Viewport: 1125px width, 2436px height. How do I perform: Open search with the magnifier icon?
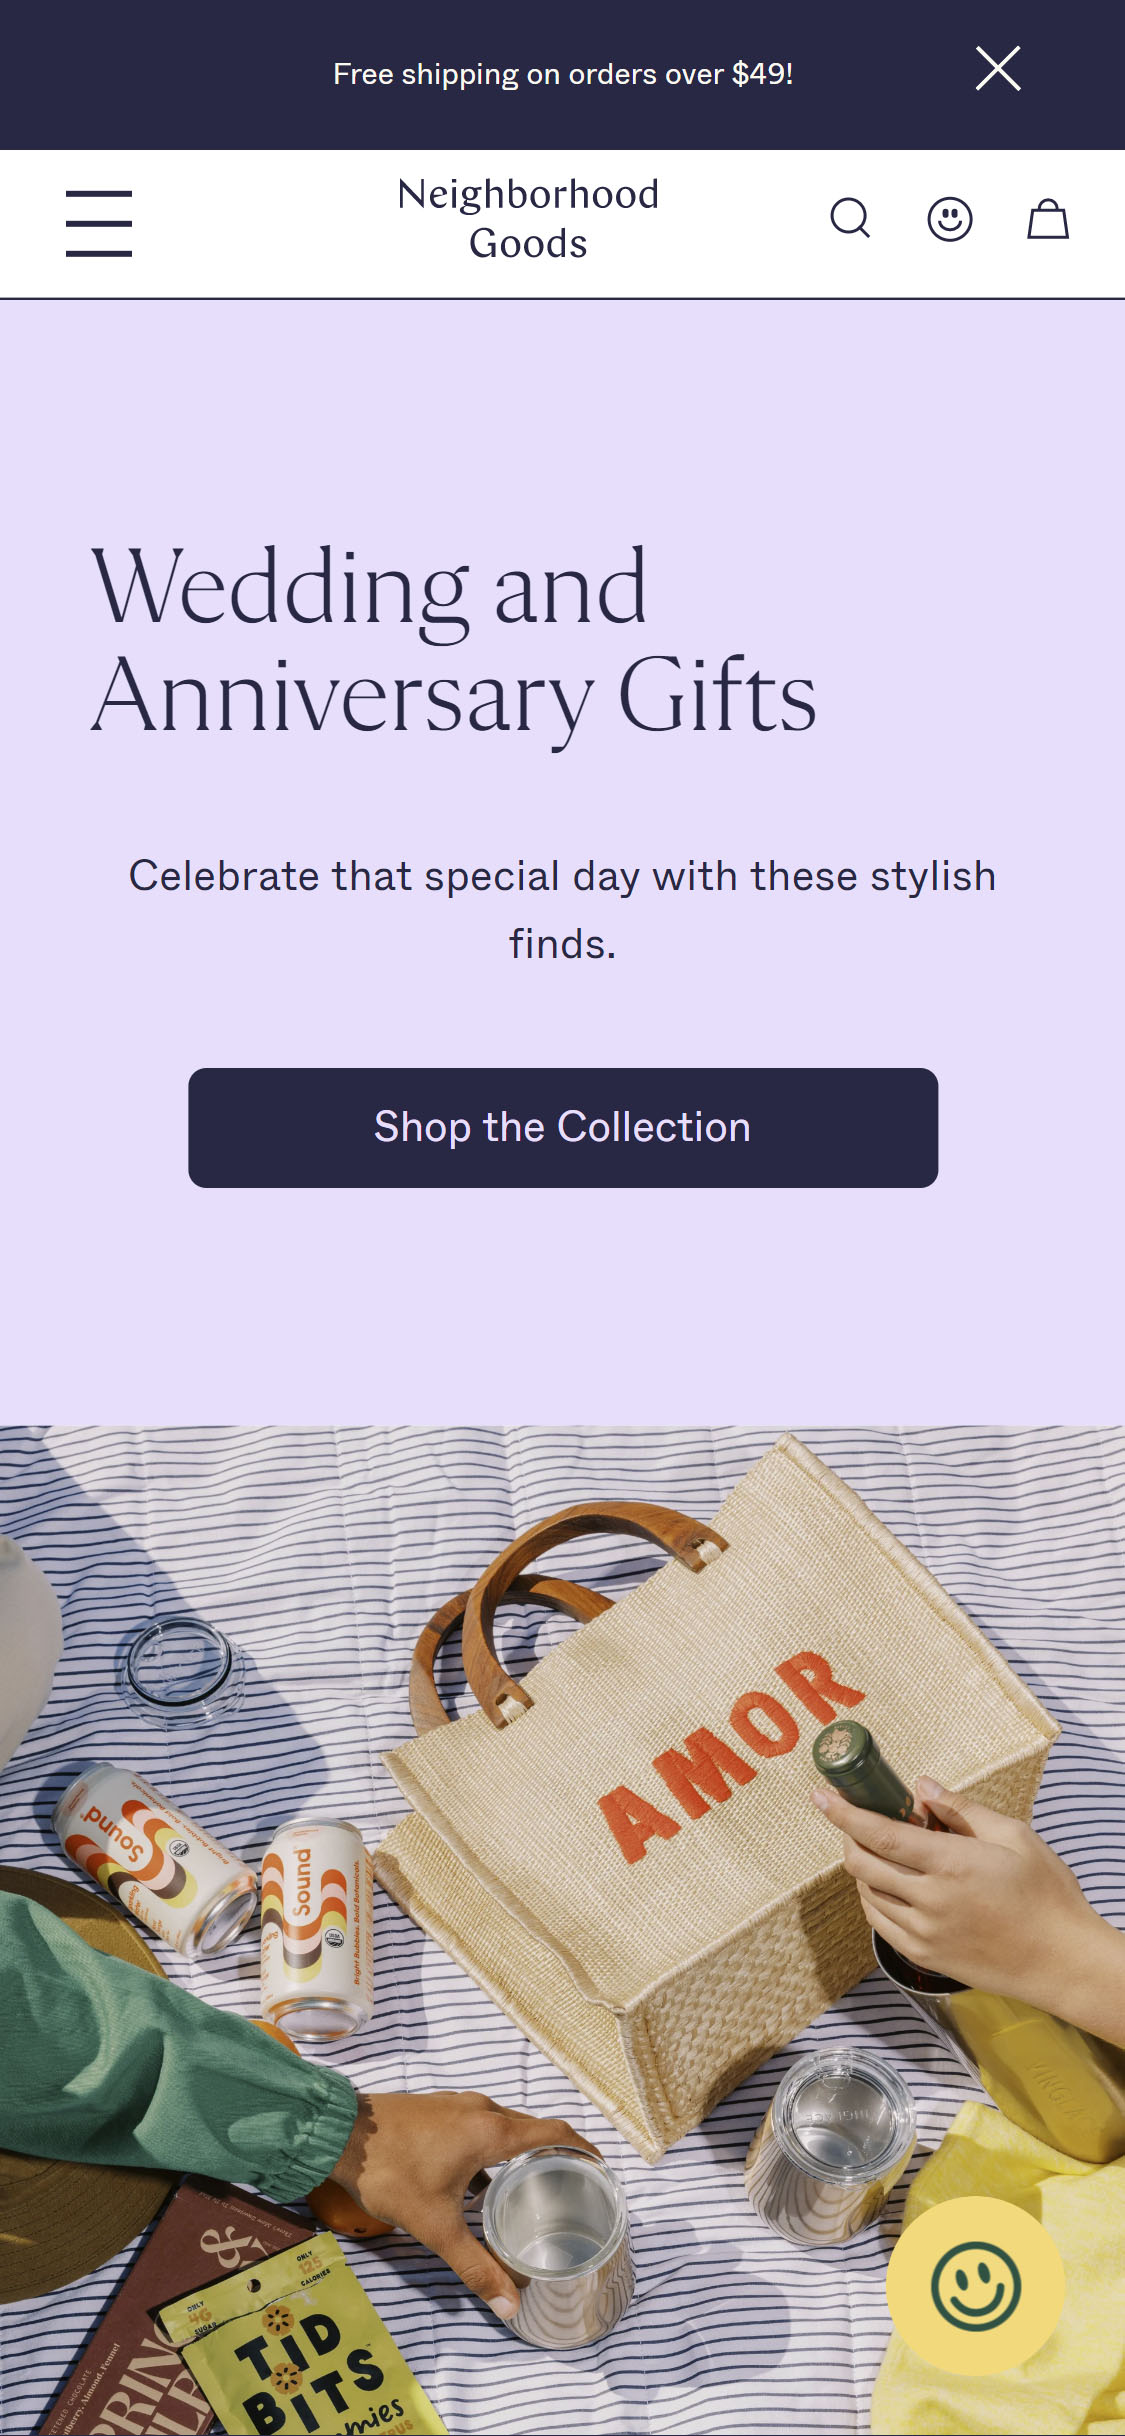[x=850, y=218]
